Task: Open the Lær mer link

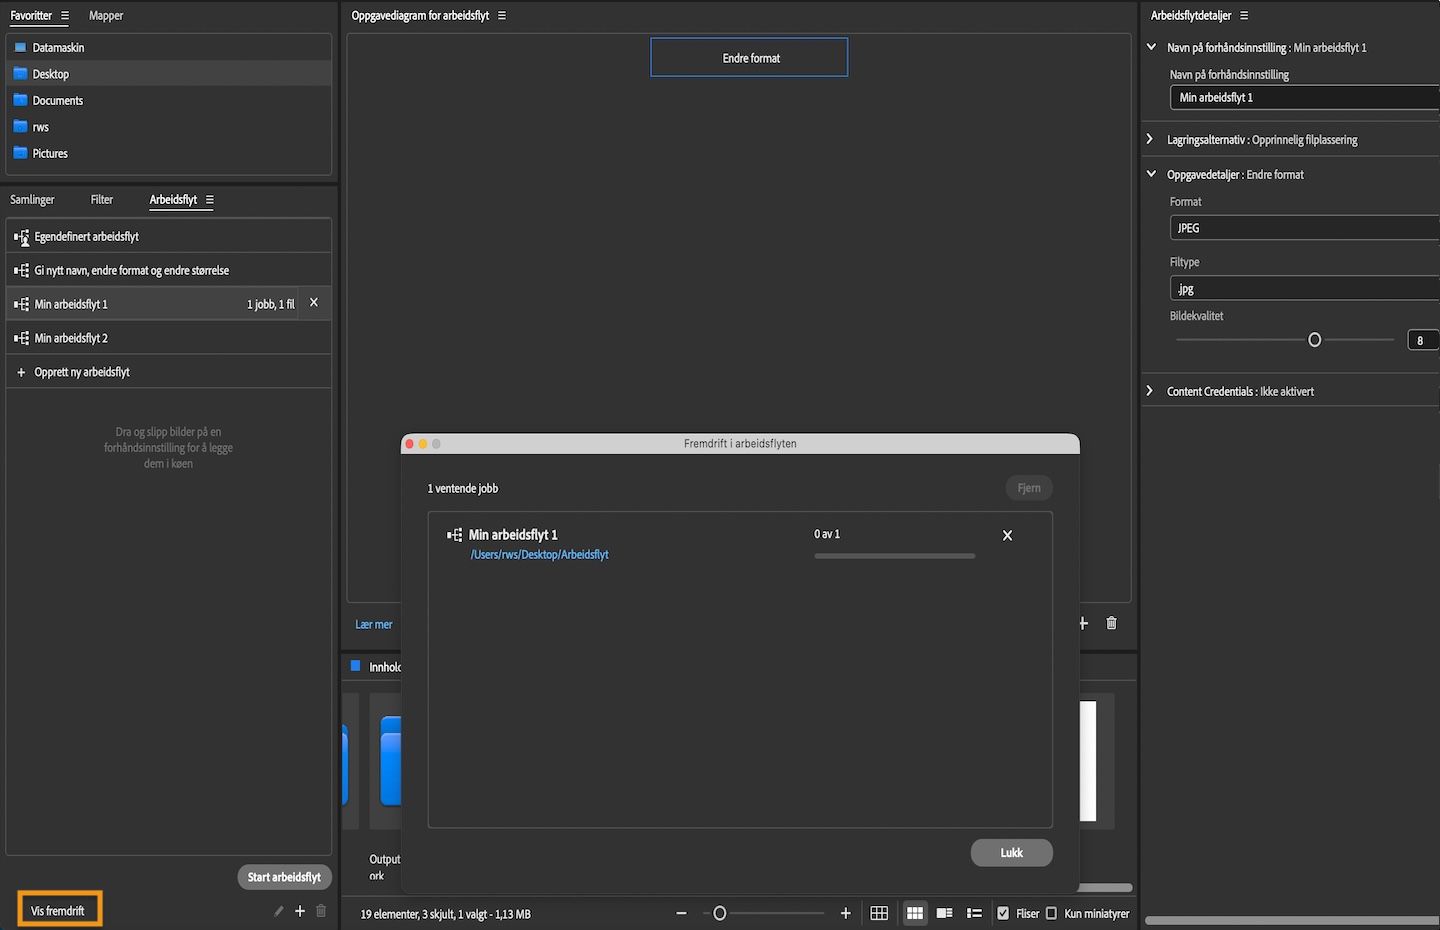Action: (374, 624)
